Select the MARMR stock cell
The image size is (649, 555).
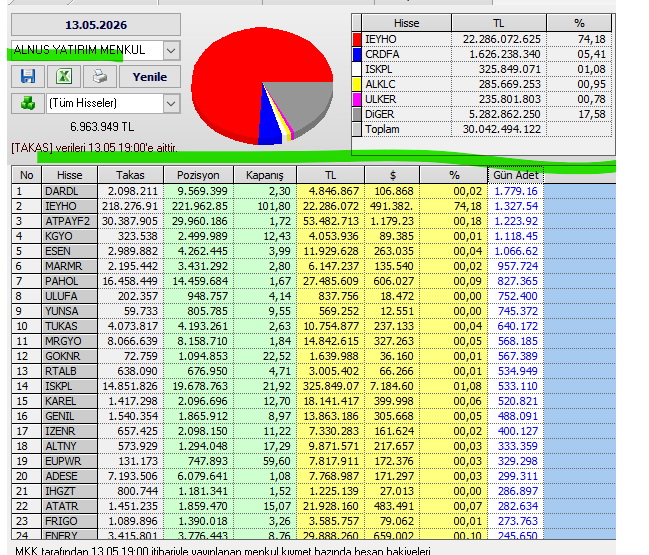pos(70,266)
